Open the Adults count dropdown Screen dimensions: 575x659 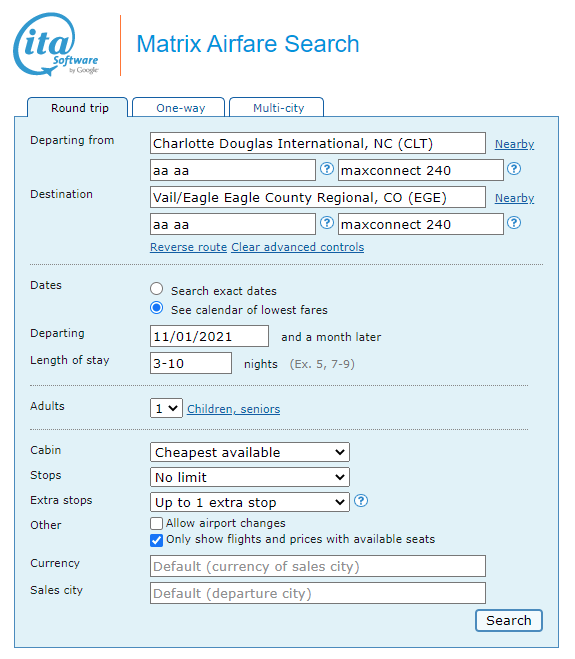(x=166, y=408)
